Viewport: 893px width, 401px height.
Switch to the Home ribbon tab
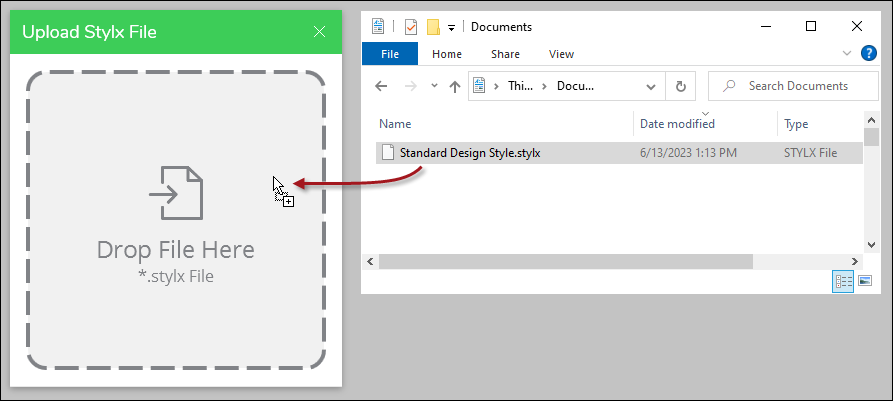point(447,54)
